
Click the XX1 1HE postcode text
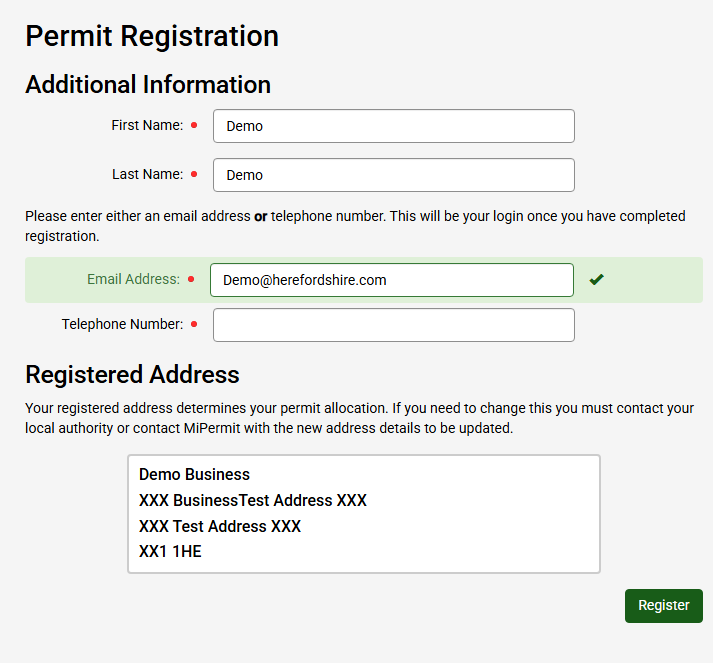(x=170, y=551)
